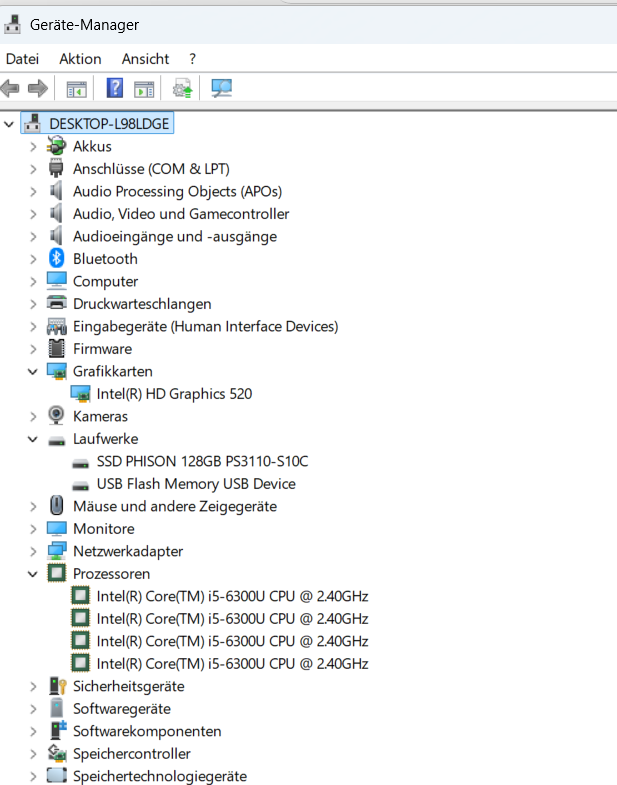617x785 pixels.
Task: Expand the Audioeingänge und -ausgänge arrow
Action: pos(33,236)
